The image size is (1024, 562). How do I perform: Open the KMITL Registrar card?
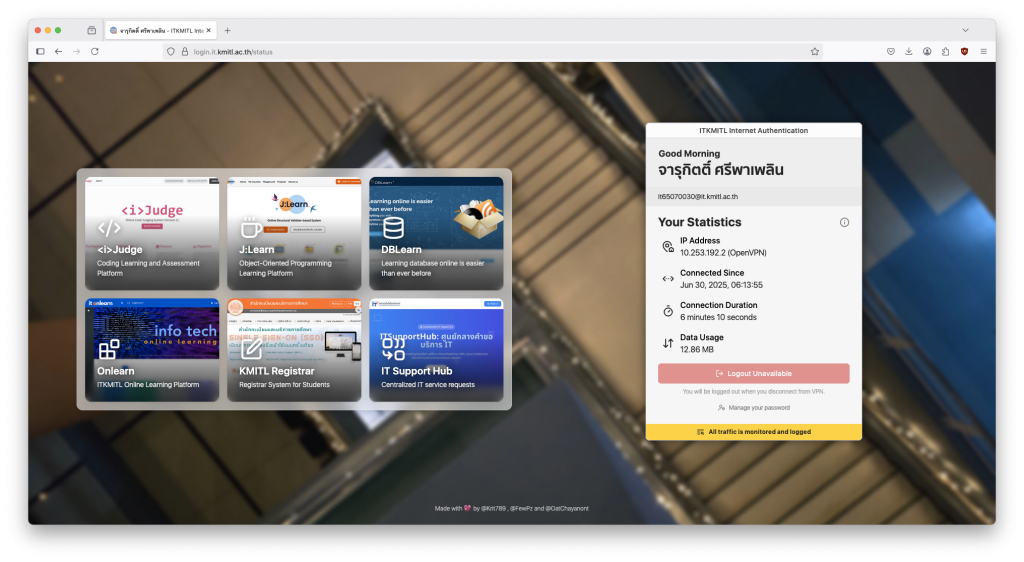[294, 350]
